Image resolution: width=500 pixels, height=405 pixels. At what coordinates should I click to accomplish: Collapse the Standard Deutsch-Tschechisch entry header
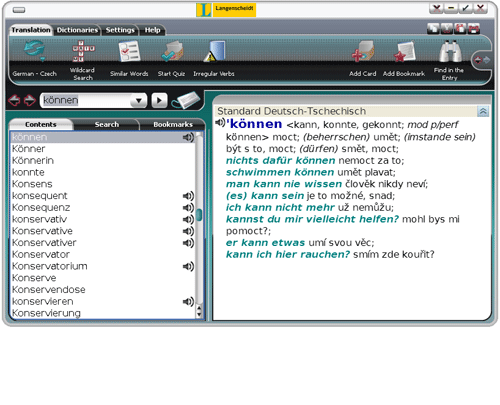tap(483, 111)
